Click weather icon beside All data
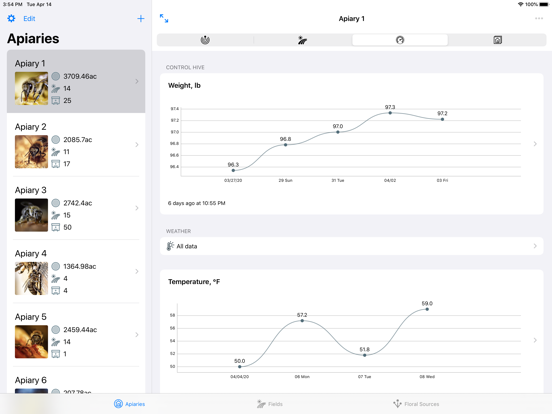This screenshot has height=414, width=552. pyautogui.click(x=170, y=246)
